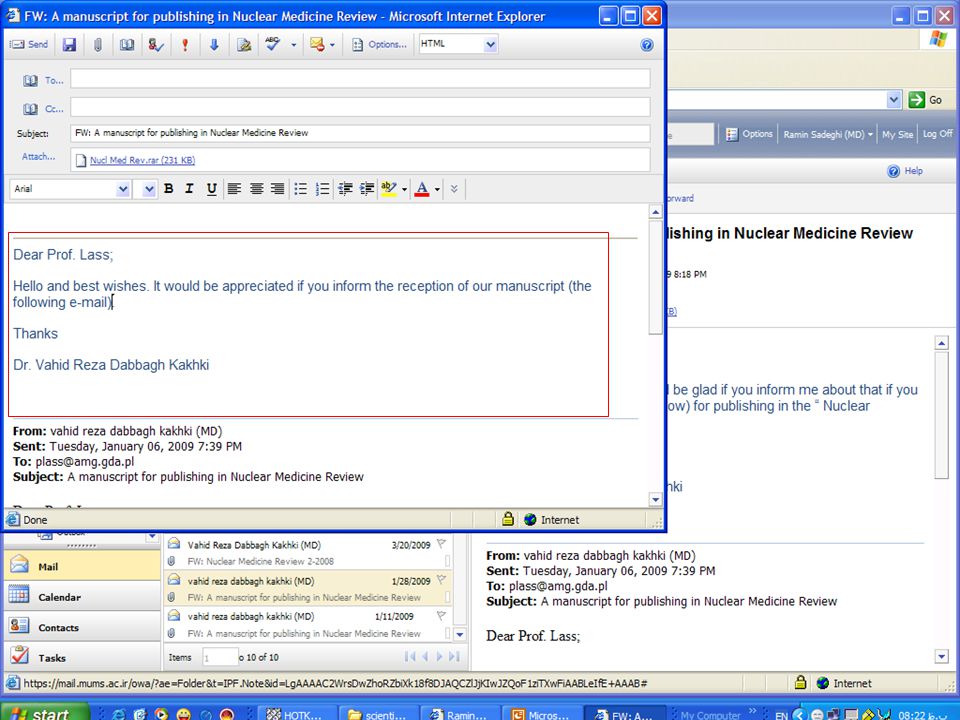Viewport: 960px width, 720px height.
Task: Open the 1/11/2009 manuscript message
Action: (x=309, y=624)
